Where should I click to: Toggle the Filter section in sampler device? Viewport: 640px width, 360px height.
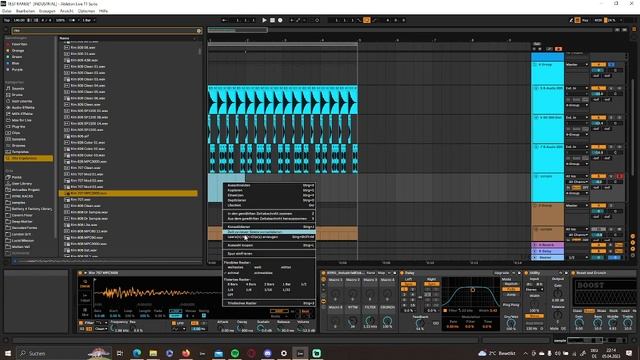(x=81, y=323)
